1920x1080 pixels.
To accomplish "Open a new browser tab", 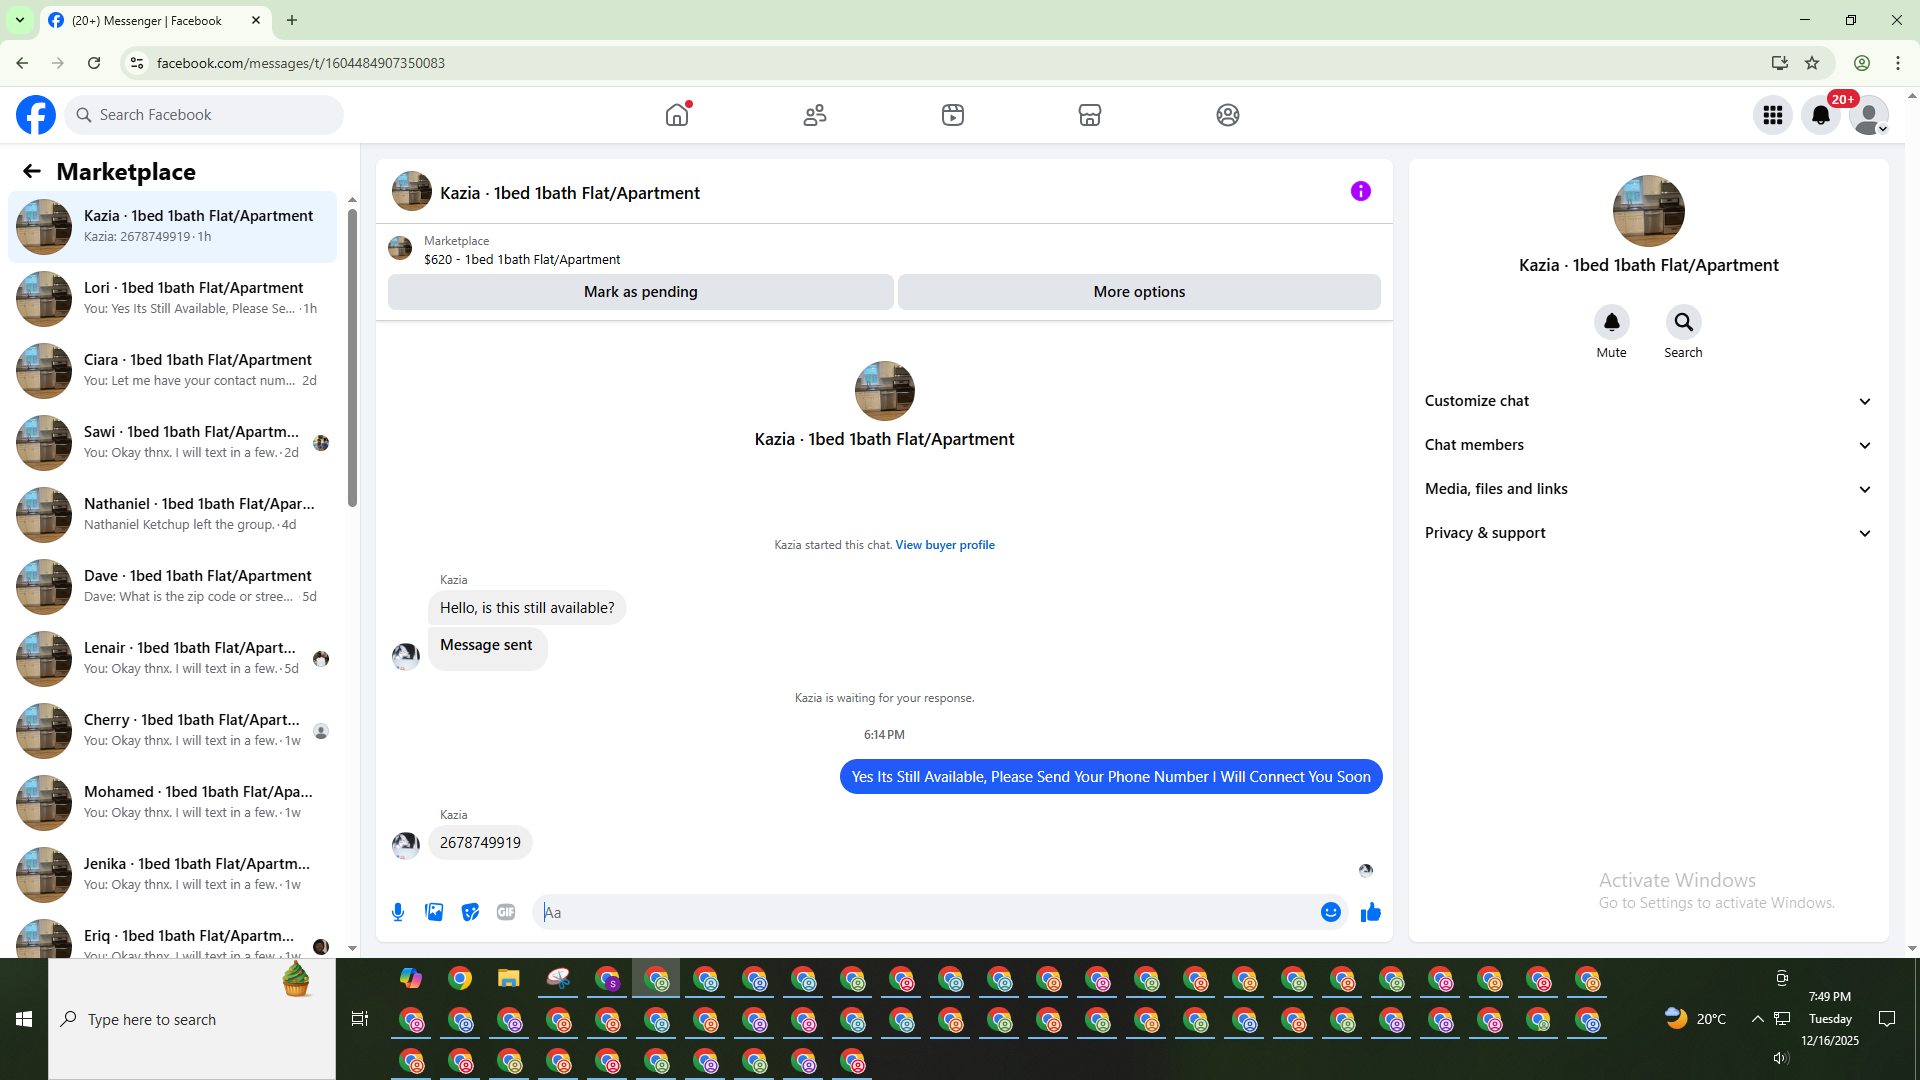I will 292,20.
